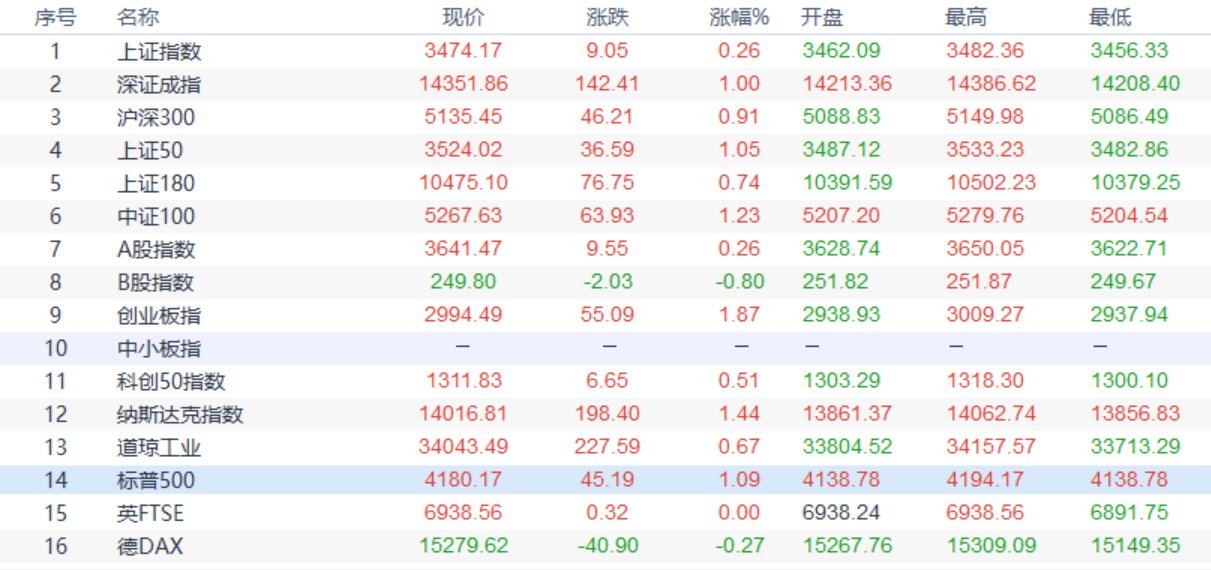Click A股指数 high value 3650.05
Image resolution: width=1211 pixels, height=570 pixels.
pyautogui.click(x=985, y=248)
